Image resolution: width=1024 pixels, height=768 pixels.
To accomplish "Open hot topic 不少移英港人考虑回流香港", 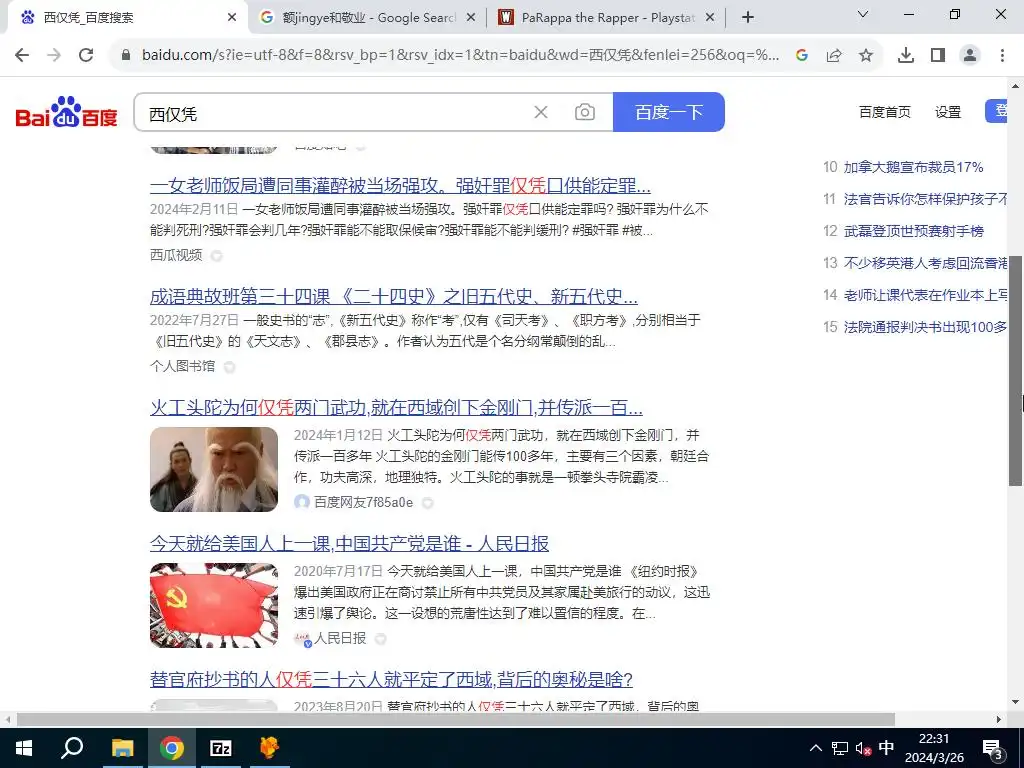I will pyautogui.click(x=925, y=263).
